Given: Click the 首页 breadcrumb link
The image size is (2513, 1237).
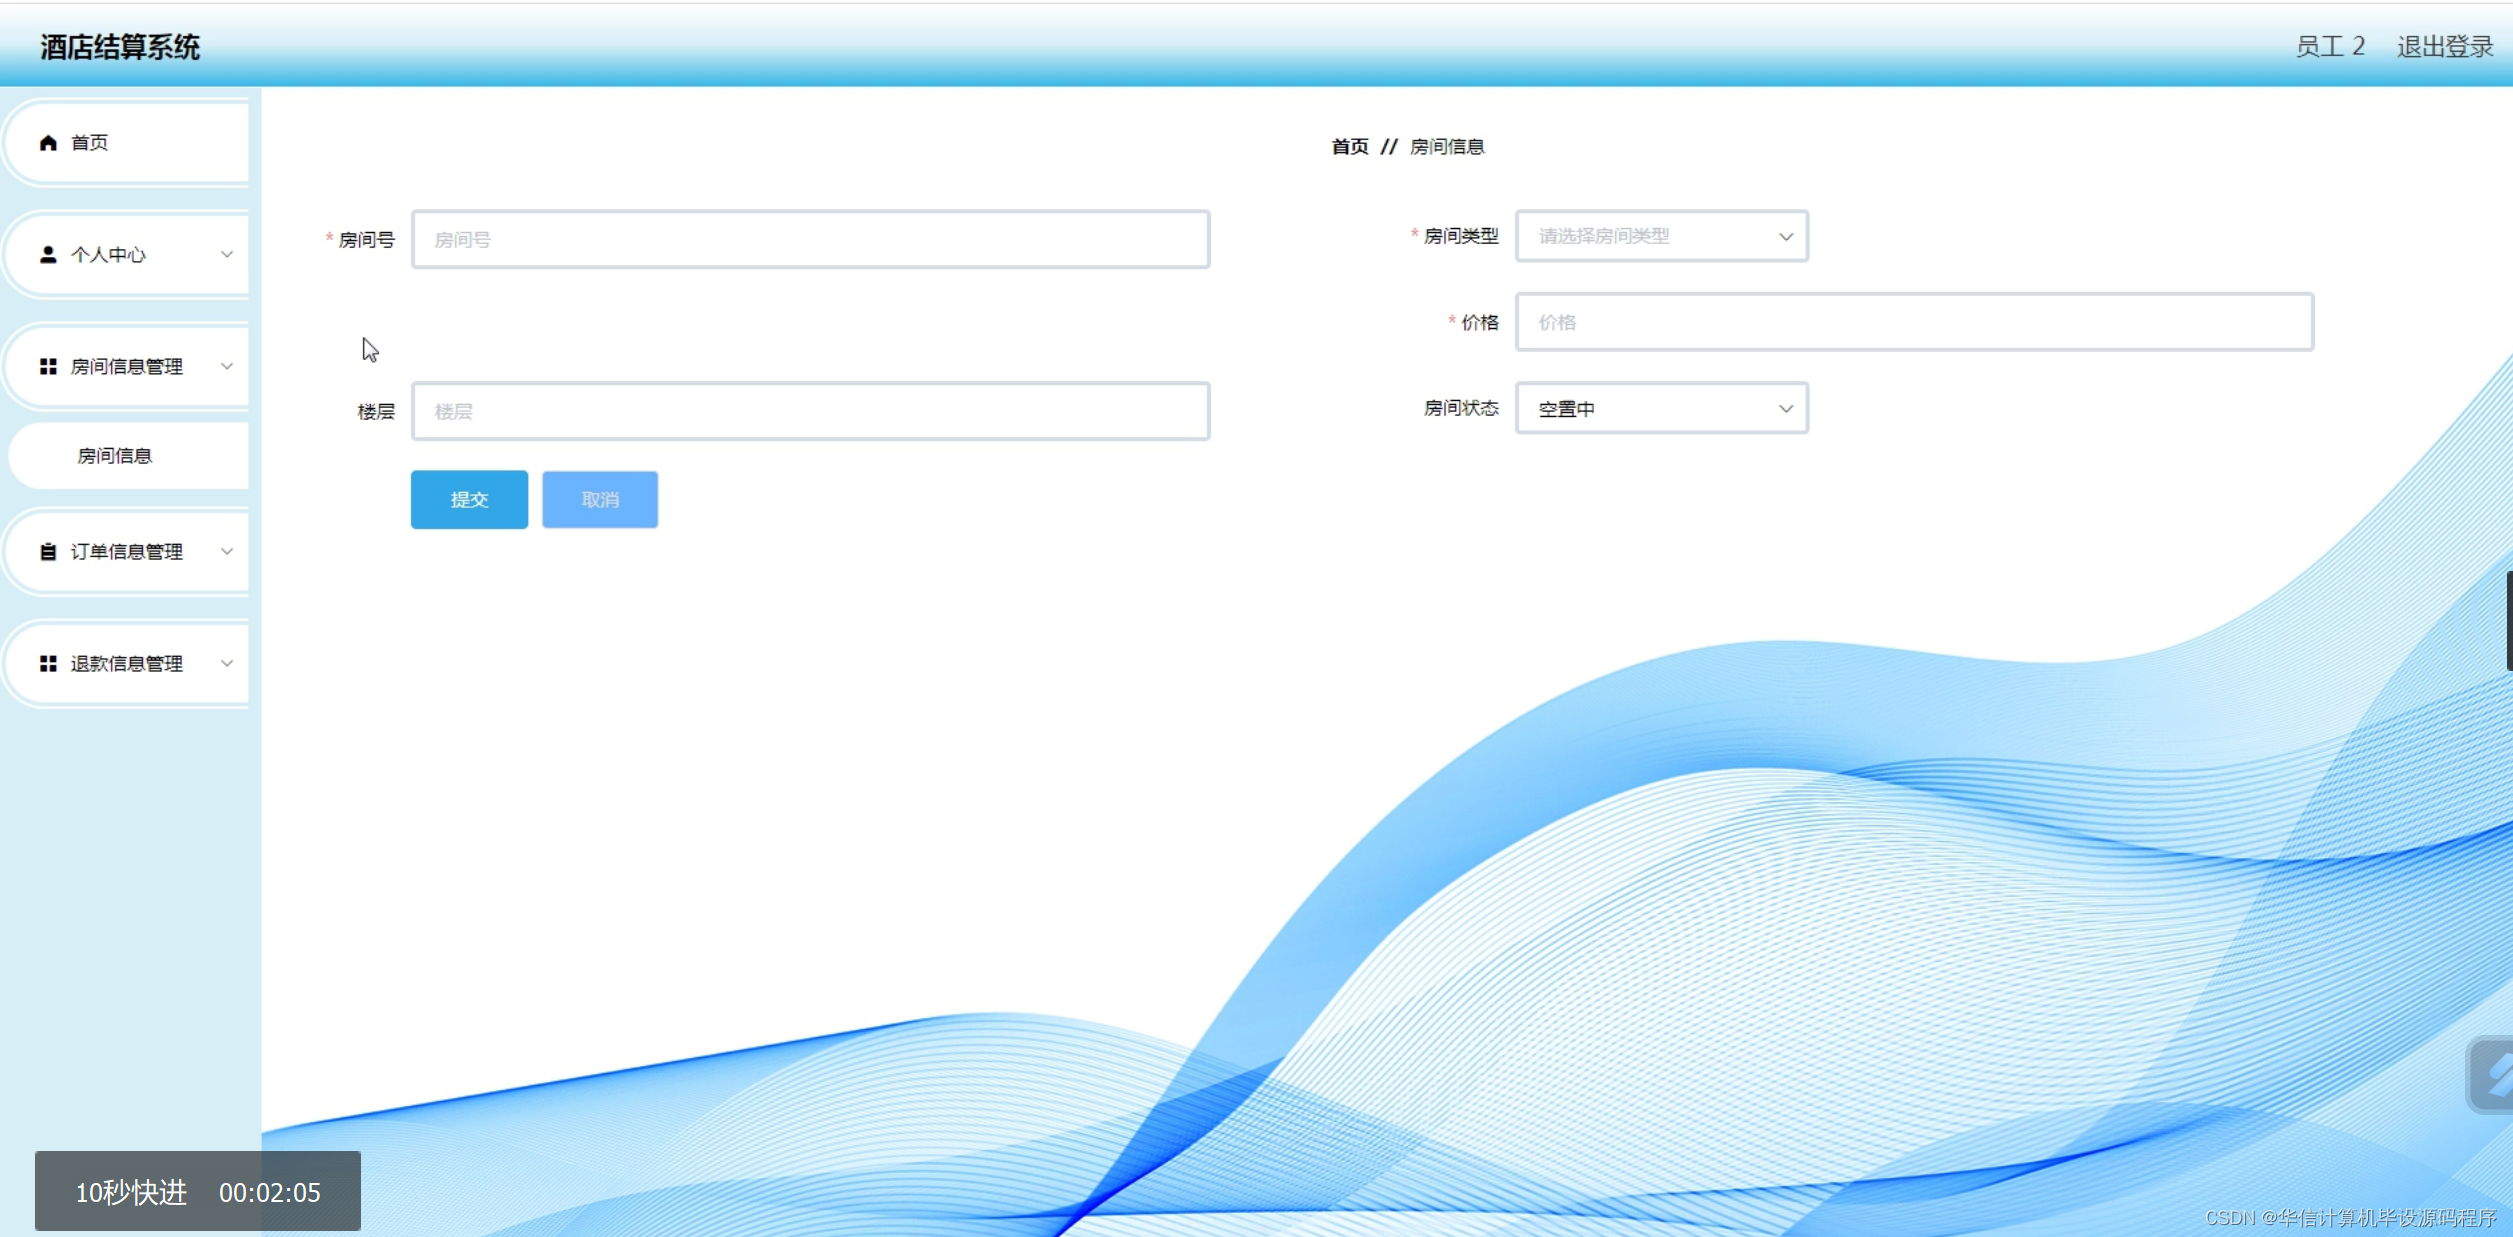Looking at the screenshot, I should click(x=1349, y=147).
